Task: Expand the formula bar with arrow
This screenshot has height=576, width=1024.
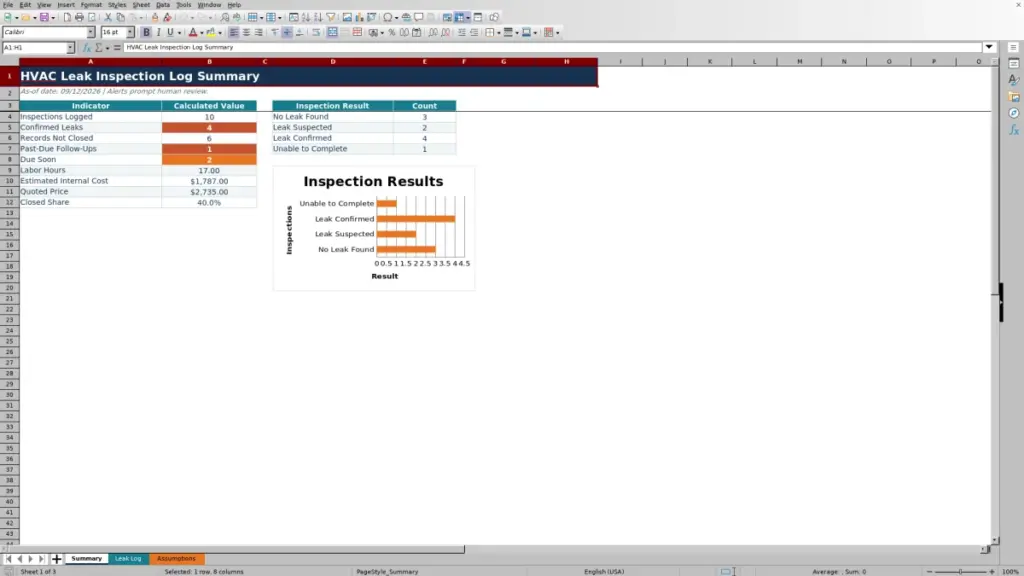Action: [989, 47]
